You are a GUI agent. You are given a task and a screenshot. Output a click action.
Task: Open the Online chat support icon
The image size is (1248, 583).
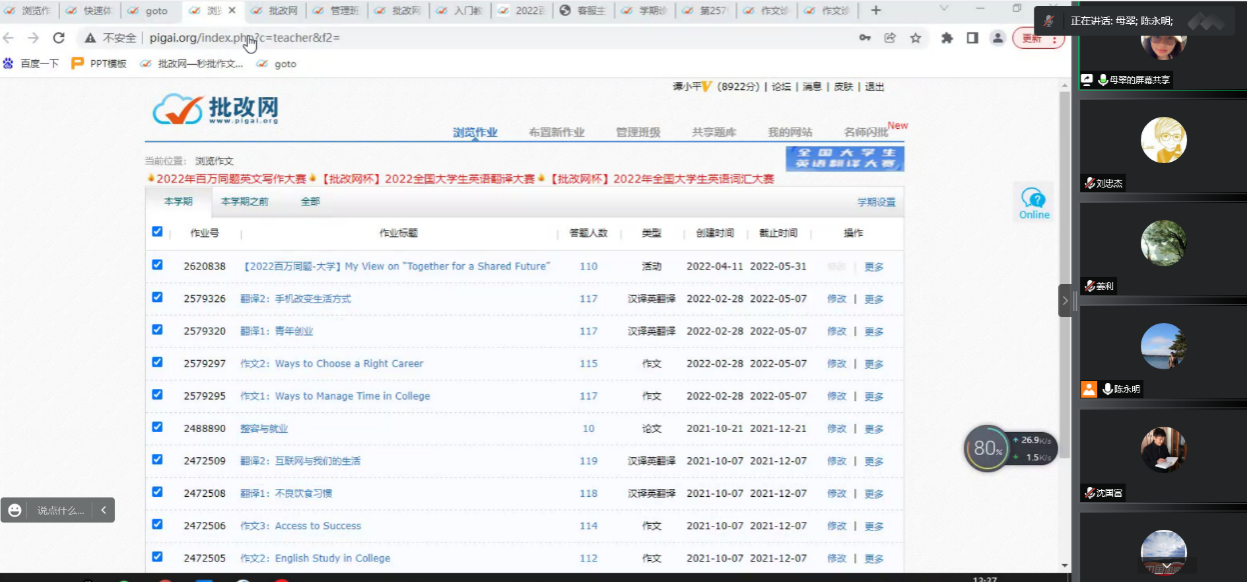pyautogui.click(x=1034, y=202)
